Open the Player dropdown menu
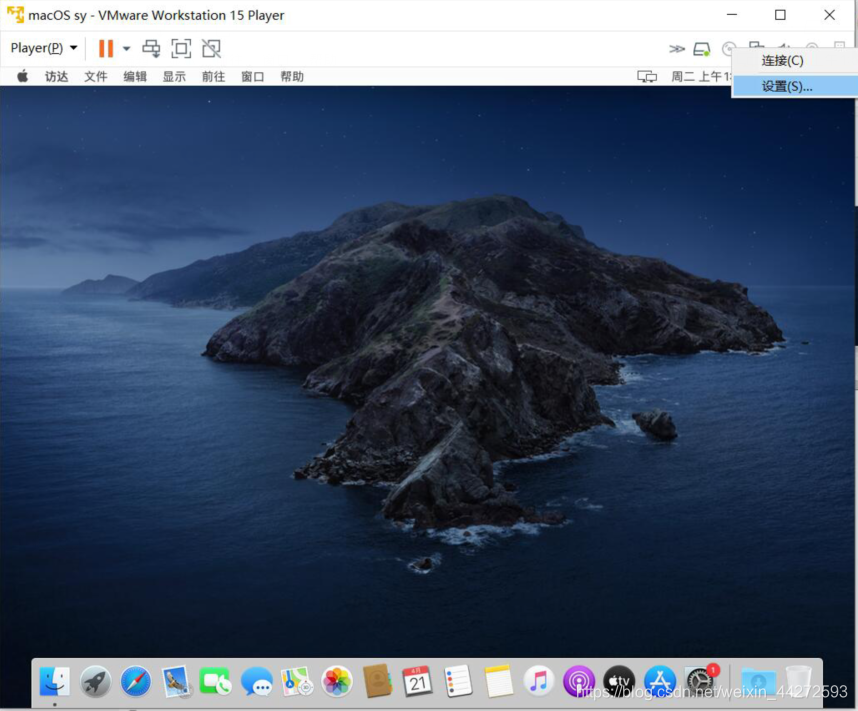 click(44, 48)
